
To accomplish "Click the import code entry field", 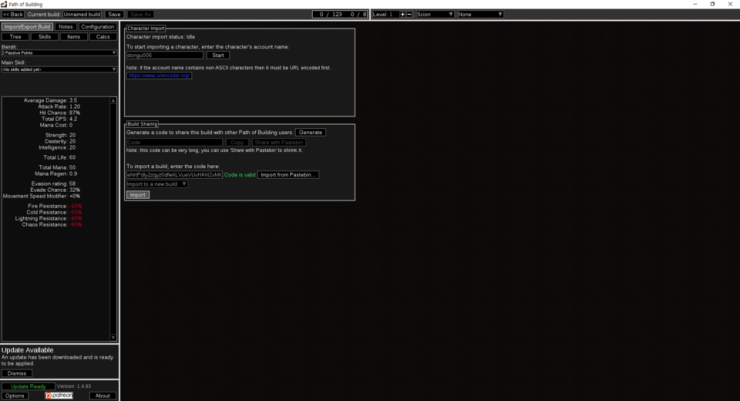I will [174, 175].
